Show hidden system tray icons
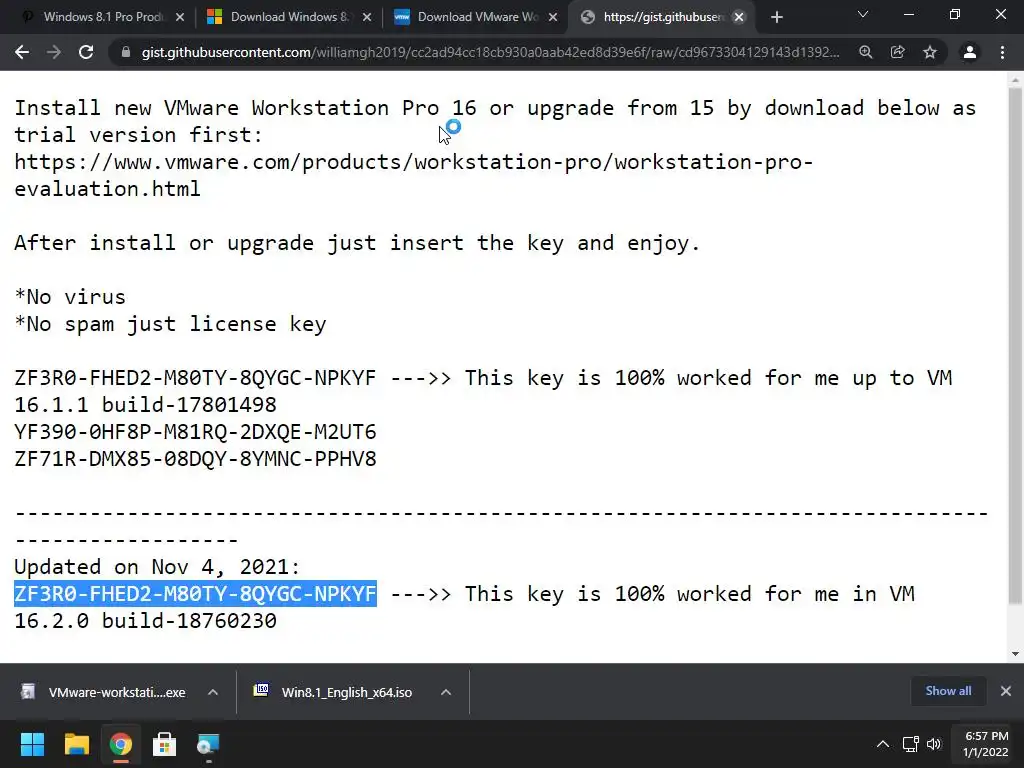The height and width of the screenshot is (768, 1024). 882,744
